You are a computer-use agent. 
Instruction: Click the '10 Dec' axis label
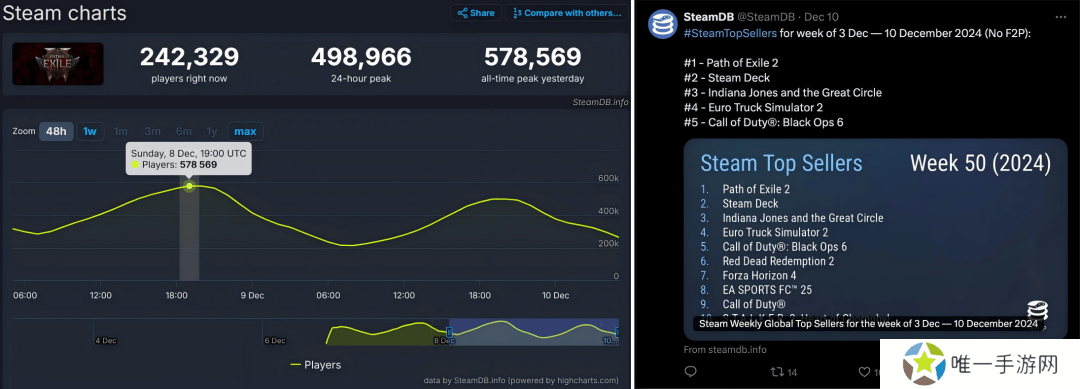point(555,295)
